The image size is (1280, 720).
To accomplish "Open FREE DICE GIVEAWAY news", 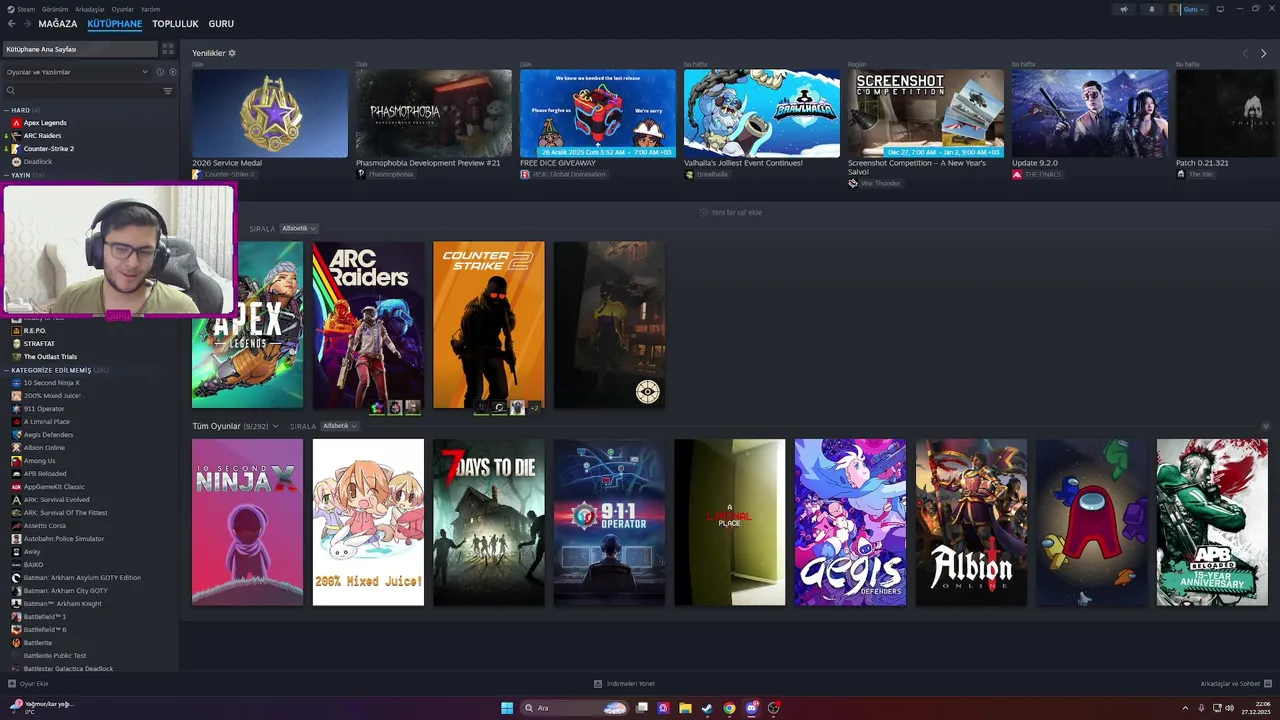I will tap(598, 113).
